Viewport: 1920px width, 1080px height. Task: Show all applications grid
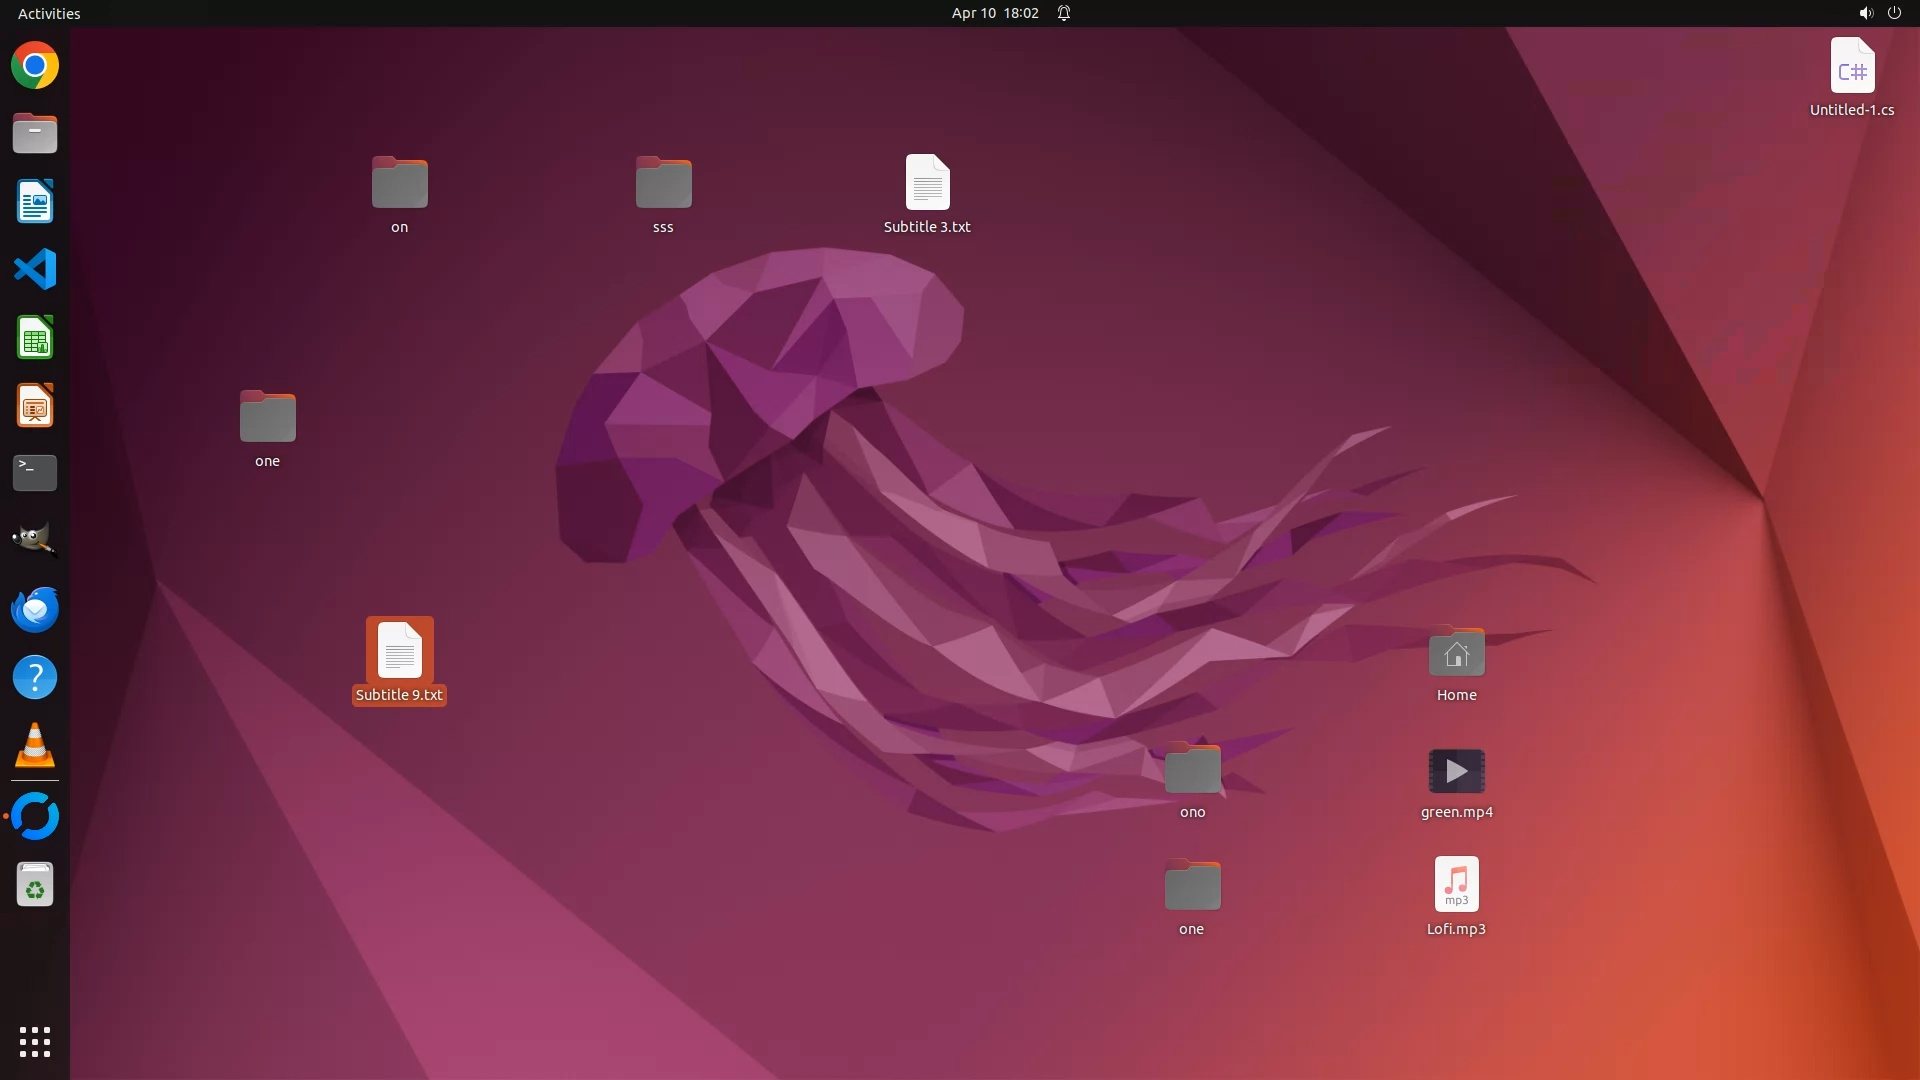pyautogui.click(x=35, y=1041)
